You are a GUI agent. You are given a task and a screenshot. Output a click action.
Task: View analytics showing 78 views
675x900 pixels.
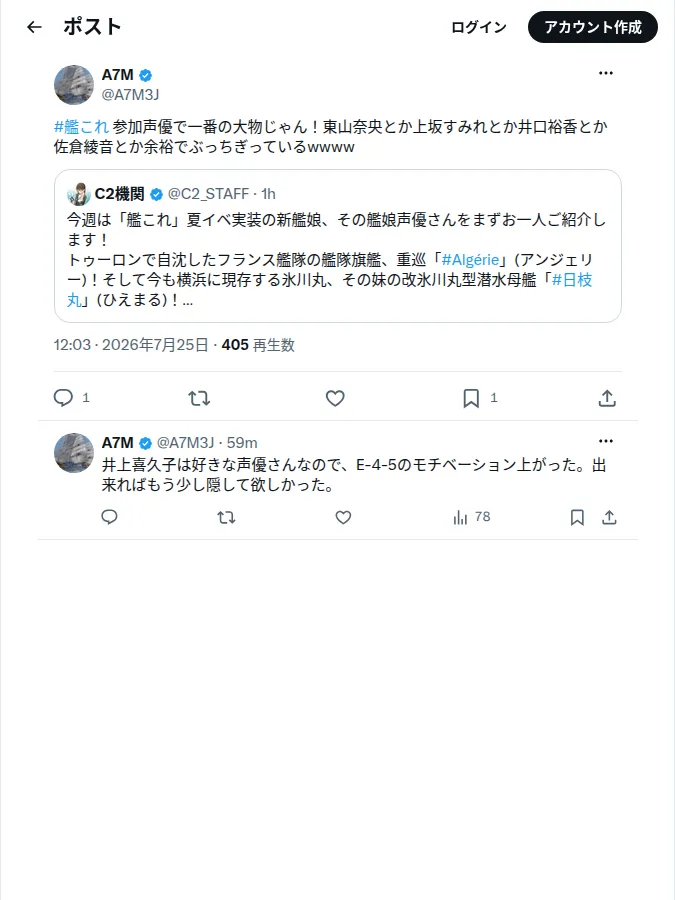[471, 517]
